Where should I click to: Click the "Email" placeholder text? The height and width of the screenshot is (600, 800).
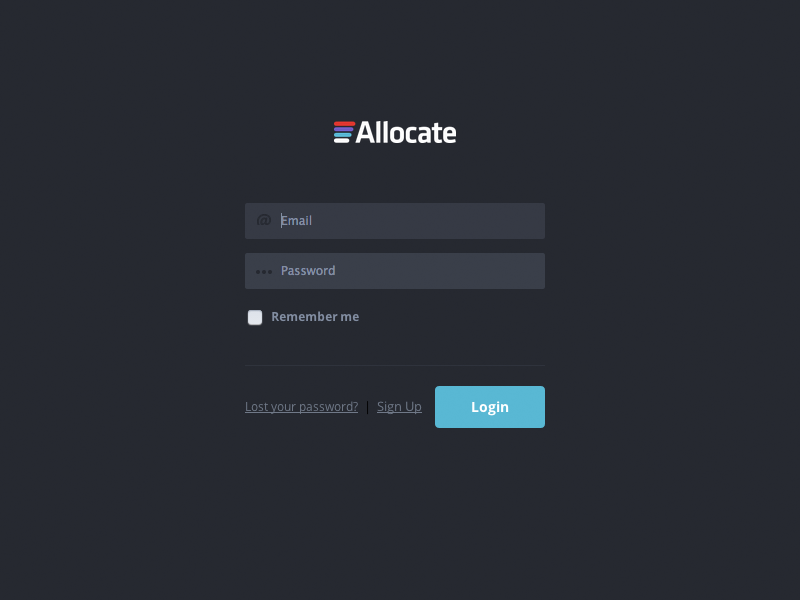[x=297, y=221]
